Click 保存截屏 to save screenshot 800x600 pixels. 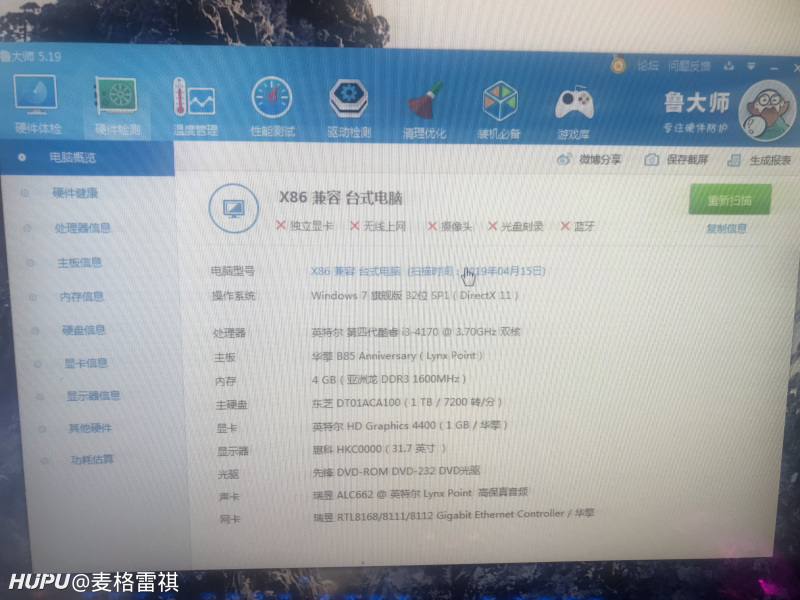pos(676,160)
